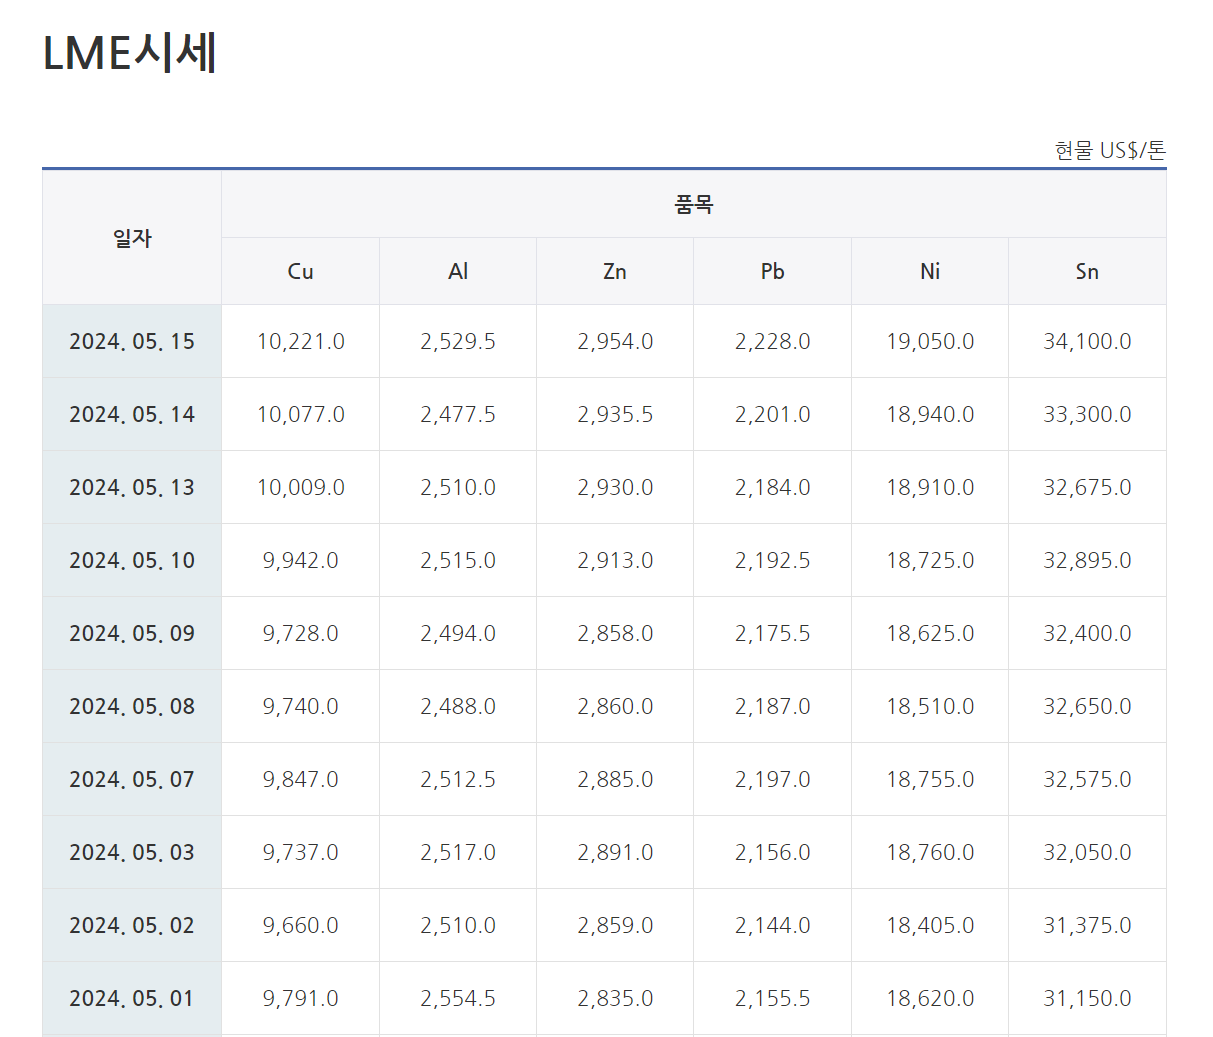1213x1037 pixels.
Task: Click the Pb value 2,175.5
Action: (x=772, y=634)
